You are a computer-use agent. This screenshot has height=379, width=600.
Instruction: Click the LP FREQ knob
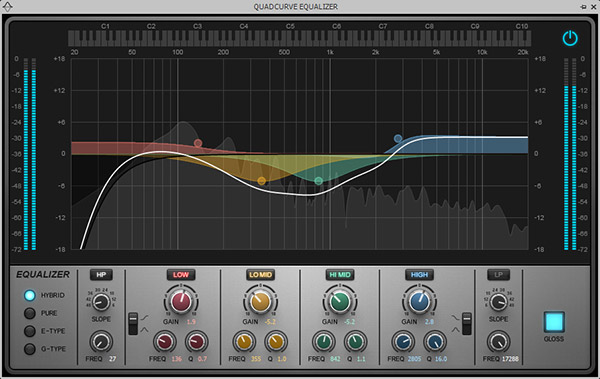click(x=499, y=341)
